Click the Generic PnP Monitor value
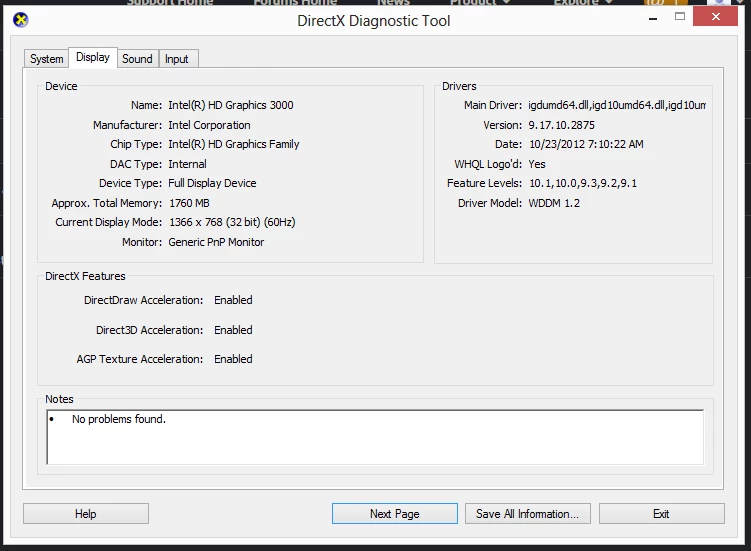The image size is (751, 551). (216, 242)
